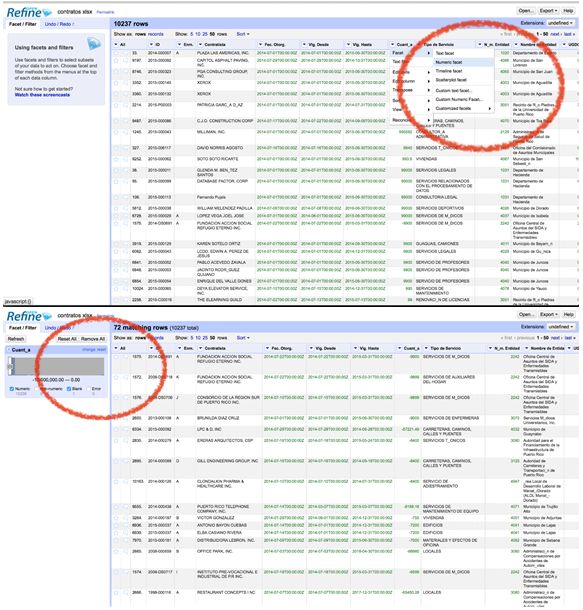Toggle the Numeric checkbox in Cuant_a facet
This screenshot has width=583, height=610.
(x=12, y=389)
